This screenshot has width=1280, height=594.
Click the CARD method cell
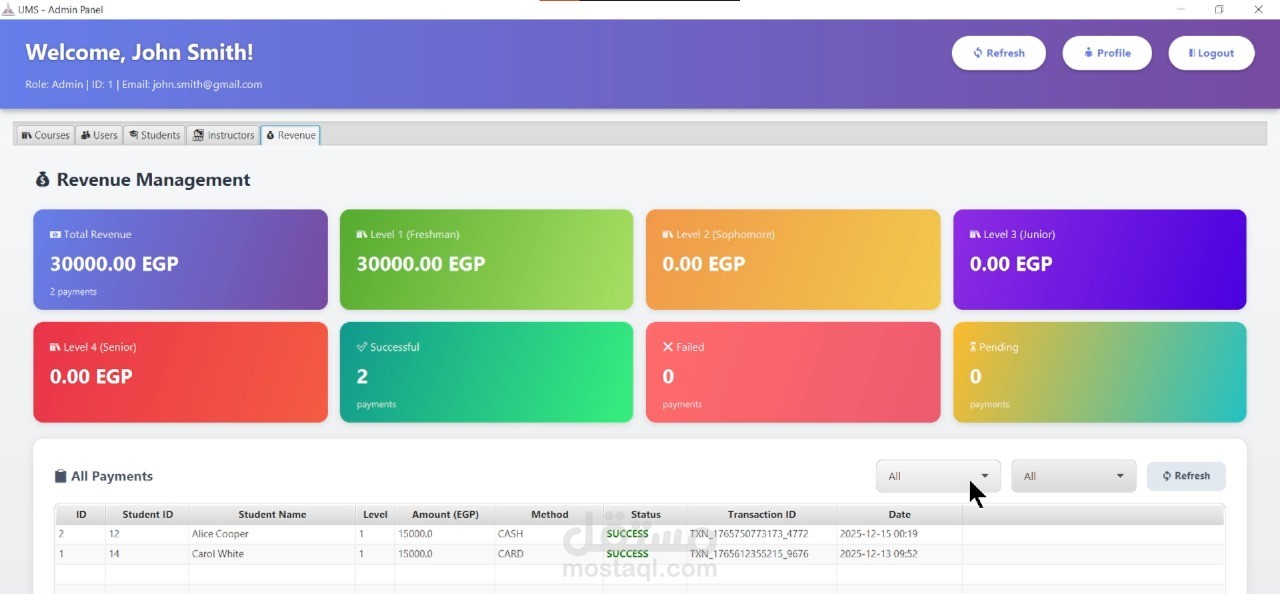[549, 554]
